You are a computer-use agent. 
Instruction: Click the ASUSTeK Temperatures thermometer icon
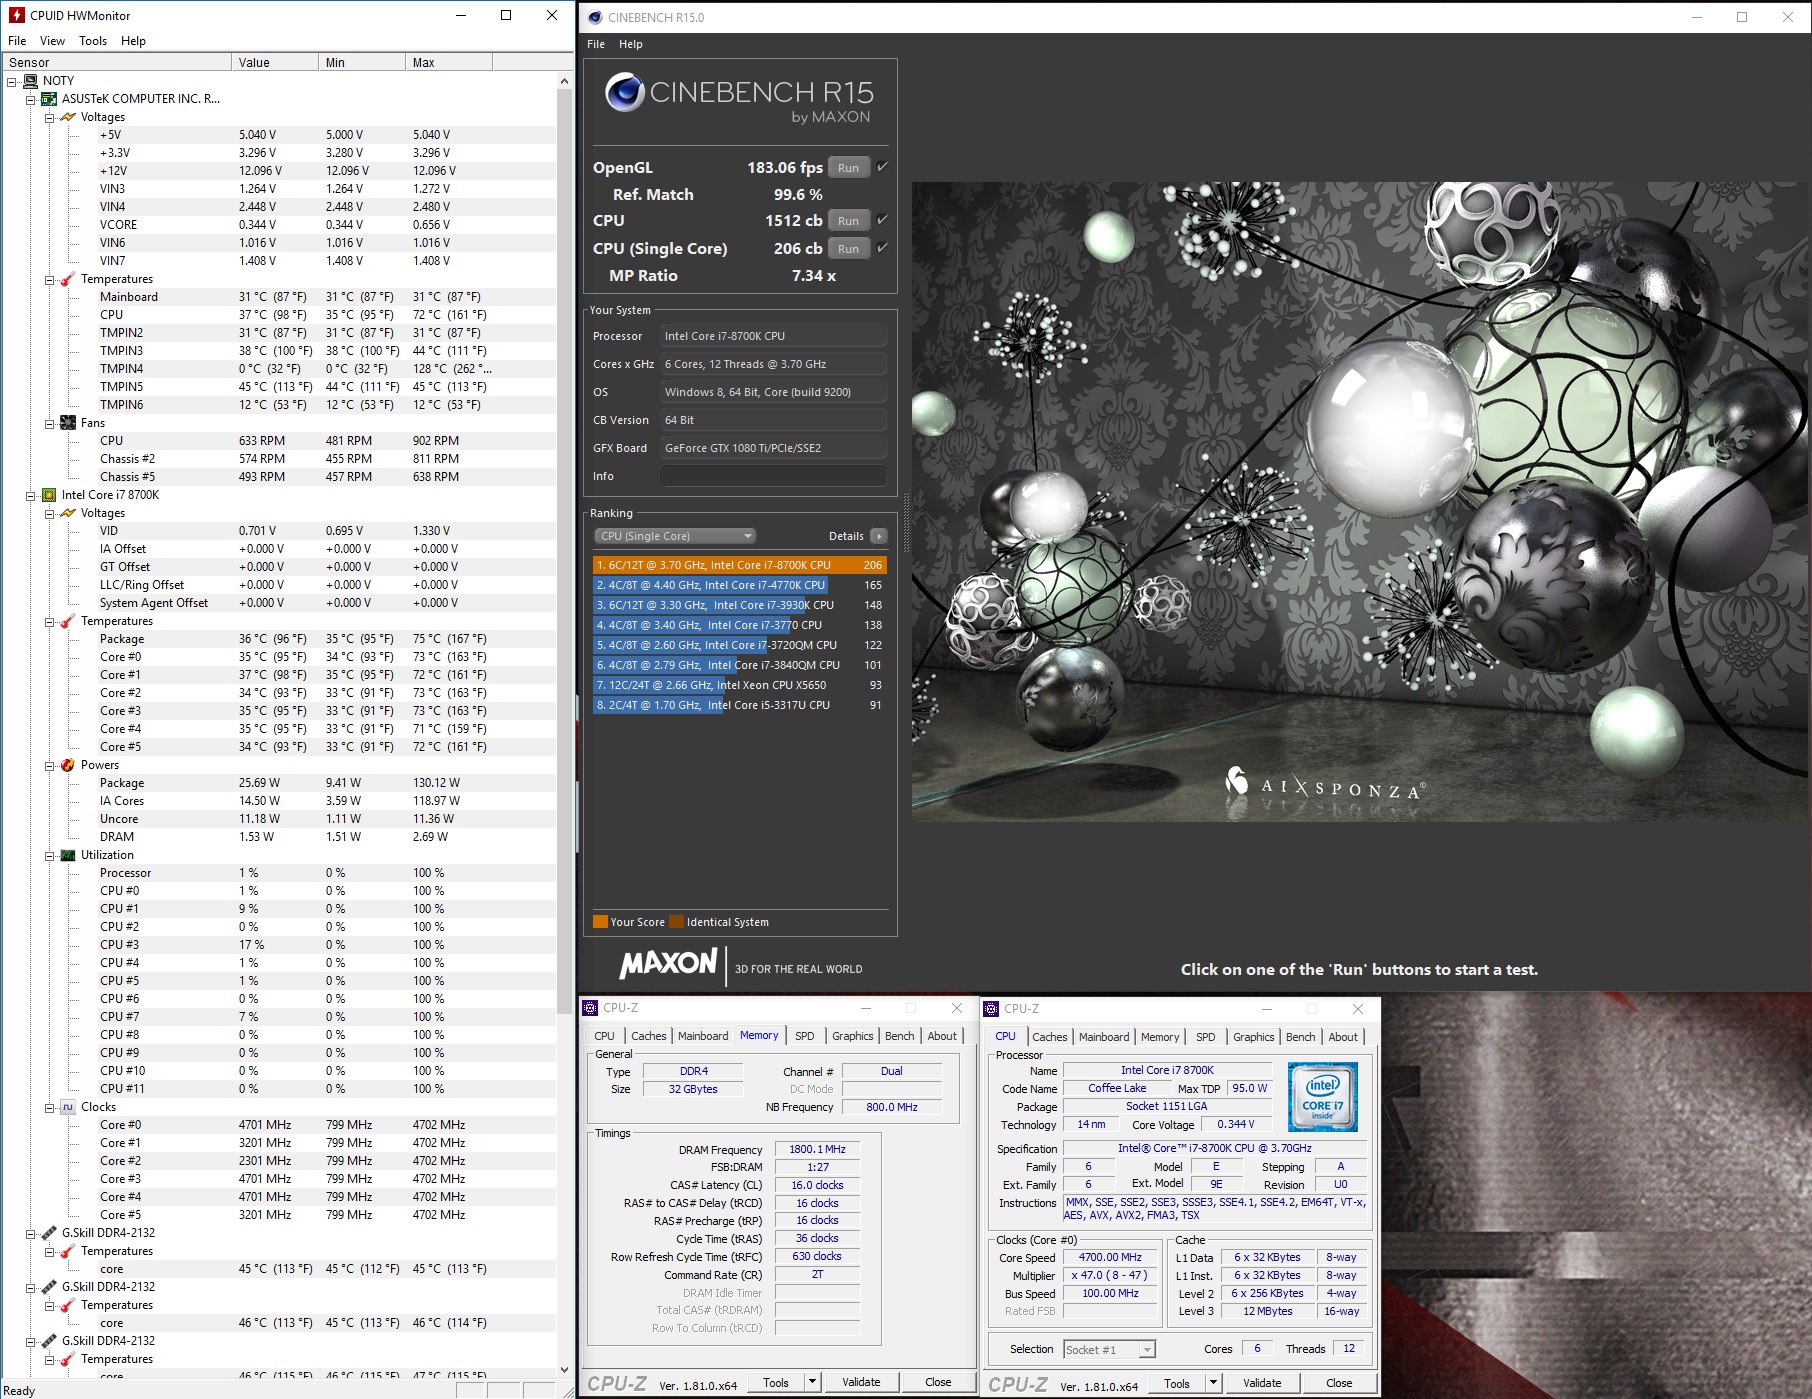[x=68, y=279]
